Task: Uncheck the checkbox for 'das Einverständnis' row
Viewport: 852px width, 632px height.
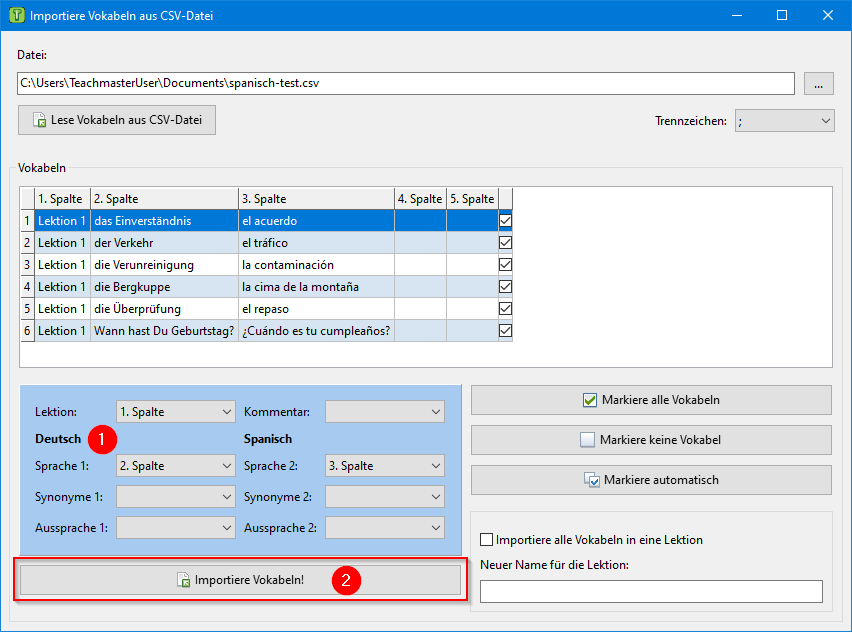Action: [505, 220]
